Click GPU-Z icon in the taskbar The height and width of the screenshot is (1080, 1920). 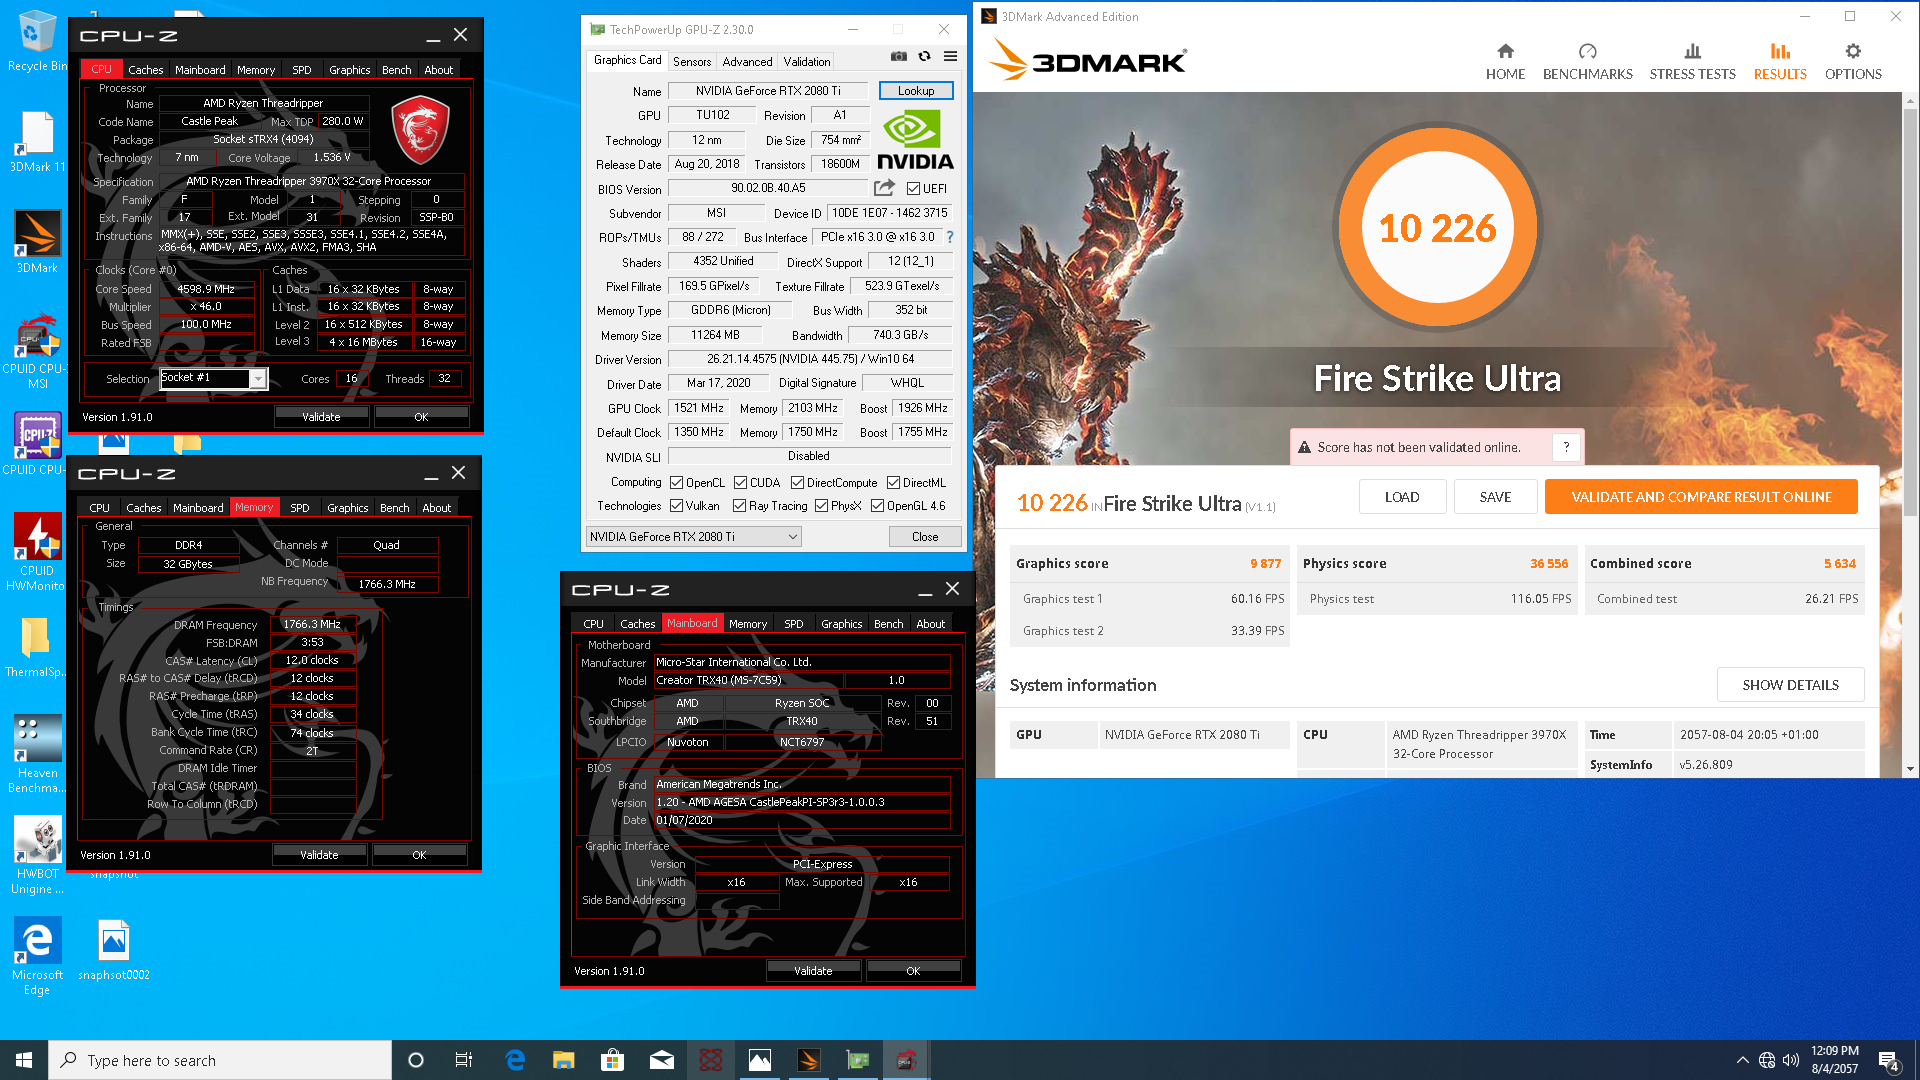tap(858, 1060)
